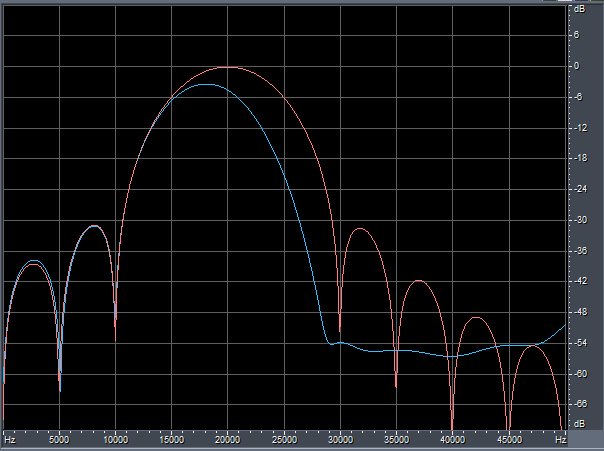Click the 20000 Hz frequency axis label
The width and height of the screenshot is (604, 451).
[x=227, y=440]
